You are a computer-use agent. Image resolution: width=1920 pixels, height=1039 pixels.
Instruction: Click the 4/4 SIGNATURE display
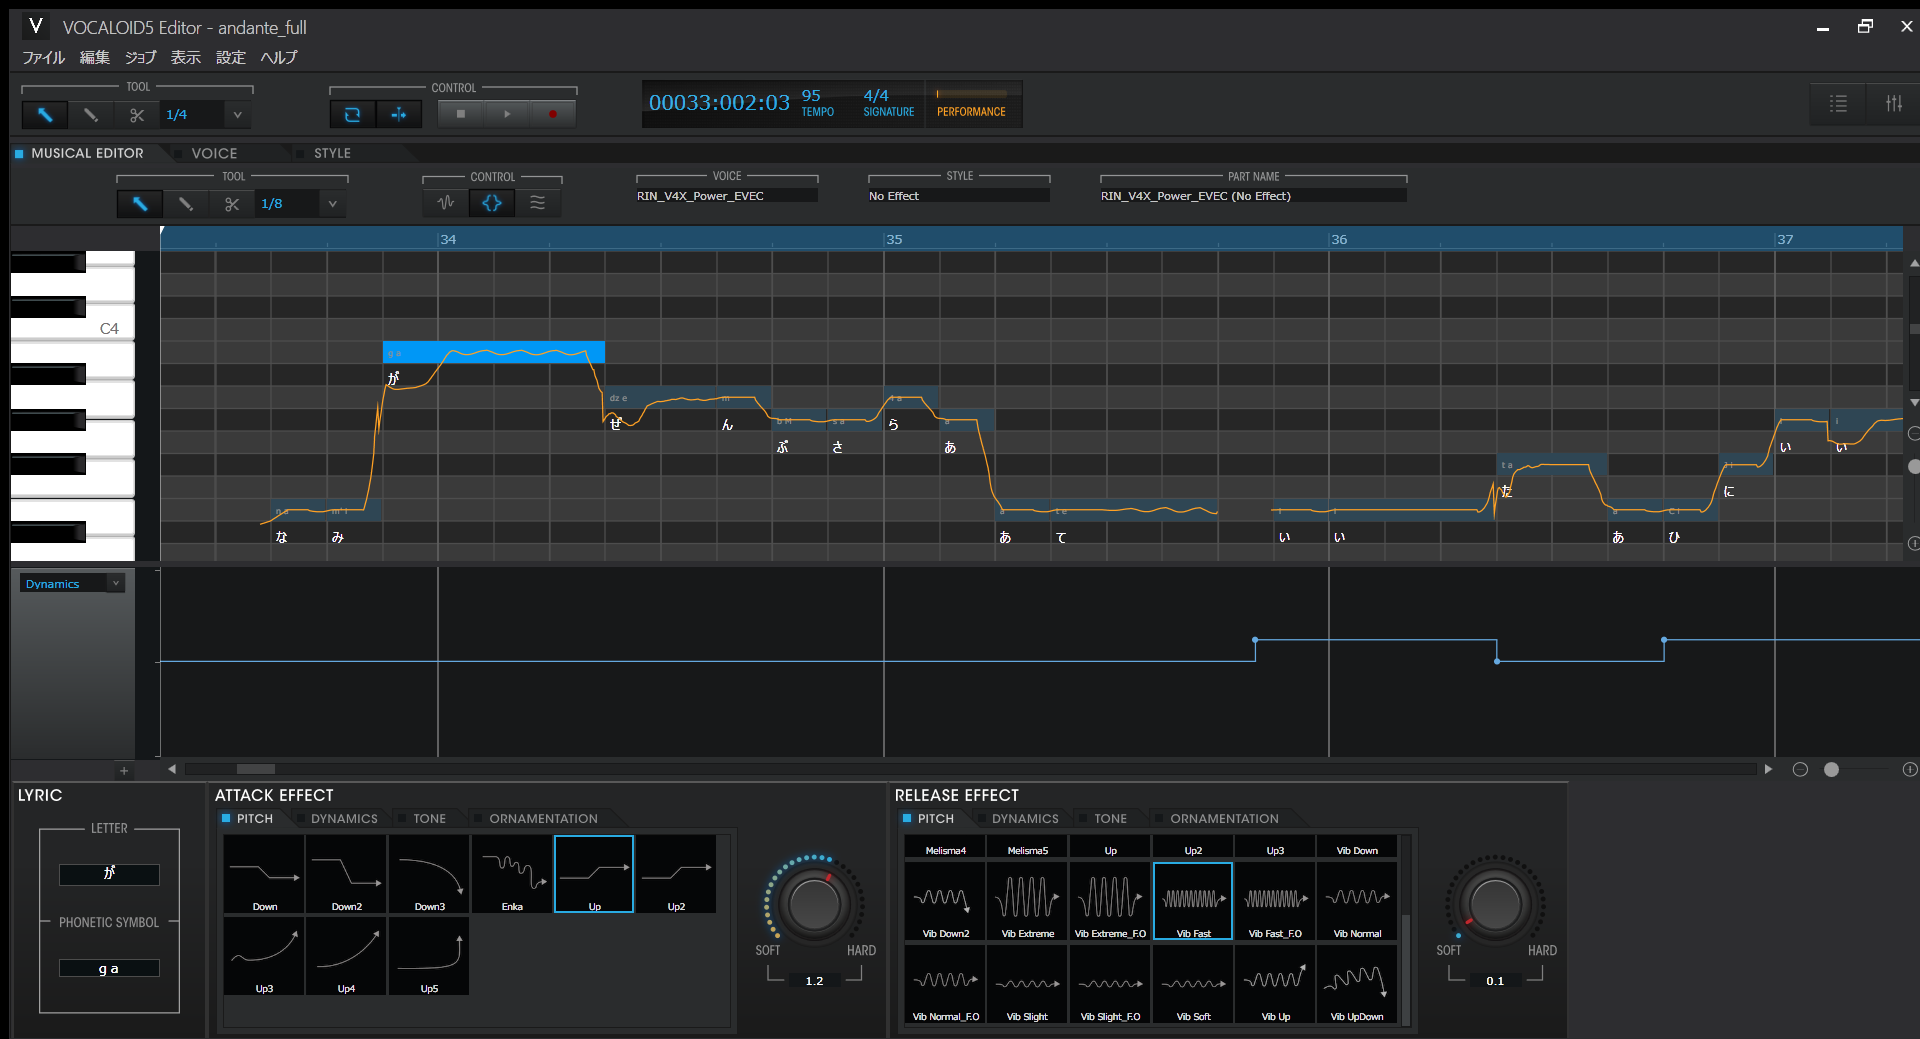pos(888,103)
